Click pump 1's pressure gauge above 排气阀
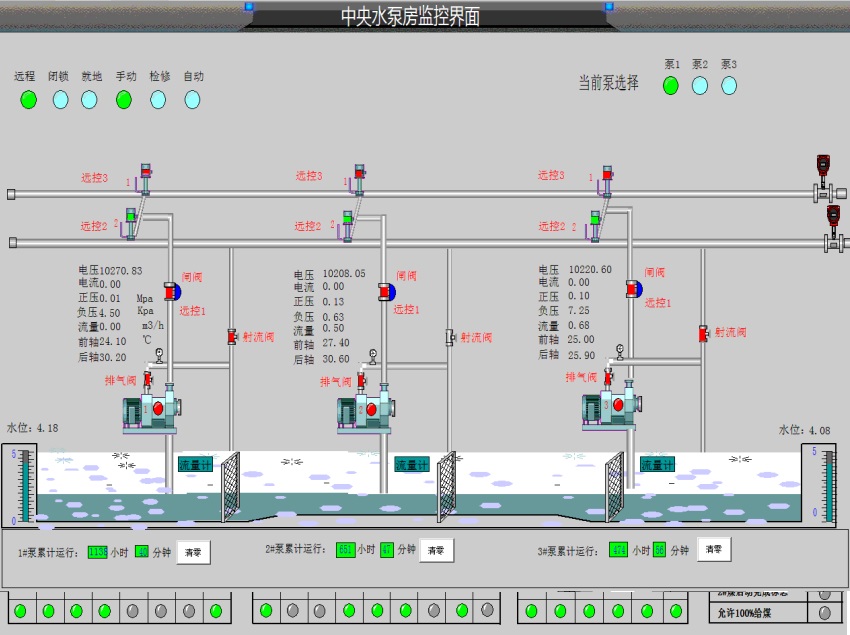This screenshot has height=635, width=850. 158,354
